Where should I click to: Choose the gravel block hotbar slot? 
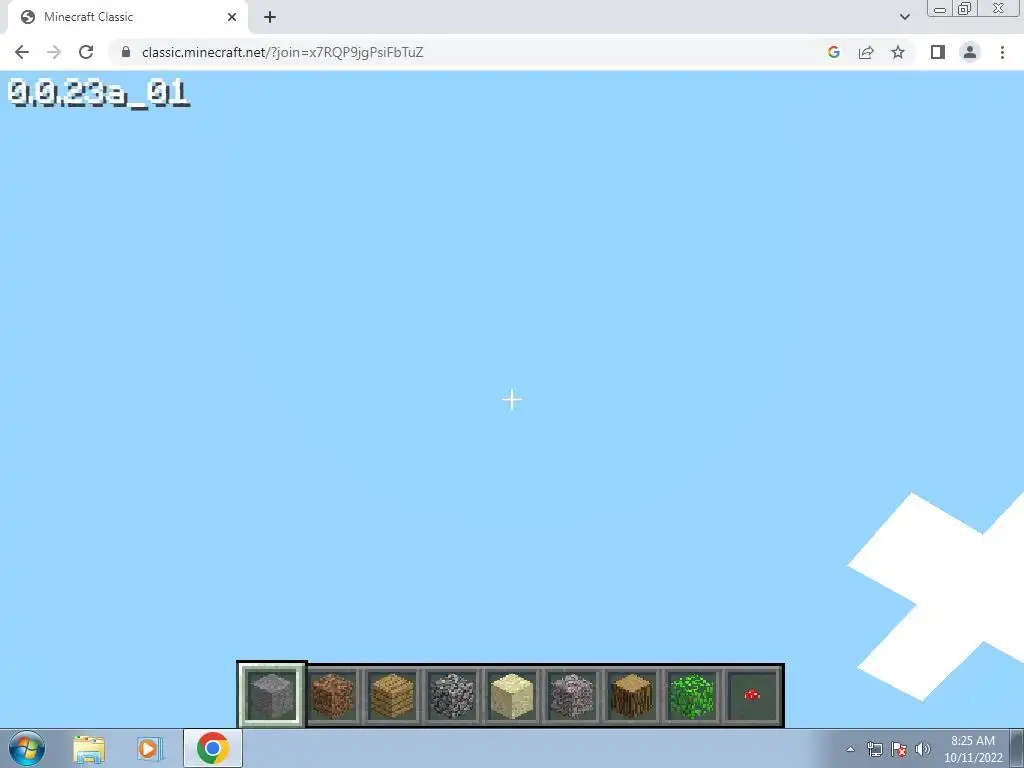click(572, 696)
